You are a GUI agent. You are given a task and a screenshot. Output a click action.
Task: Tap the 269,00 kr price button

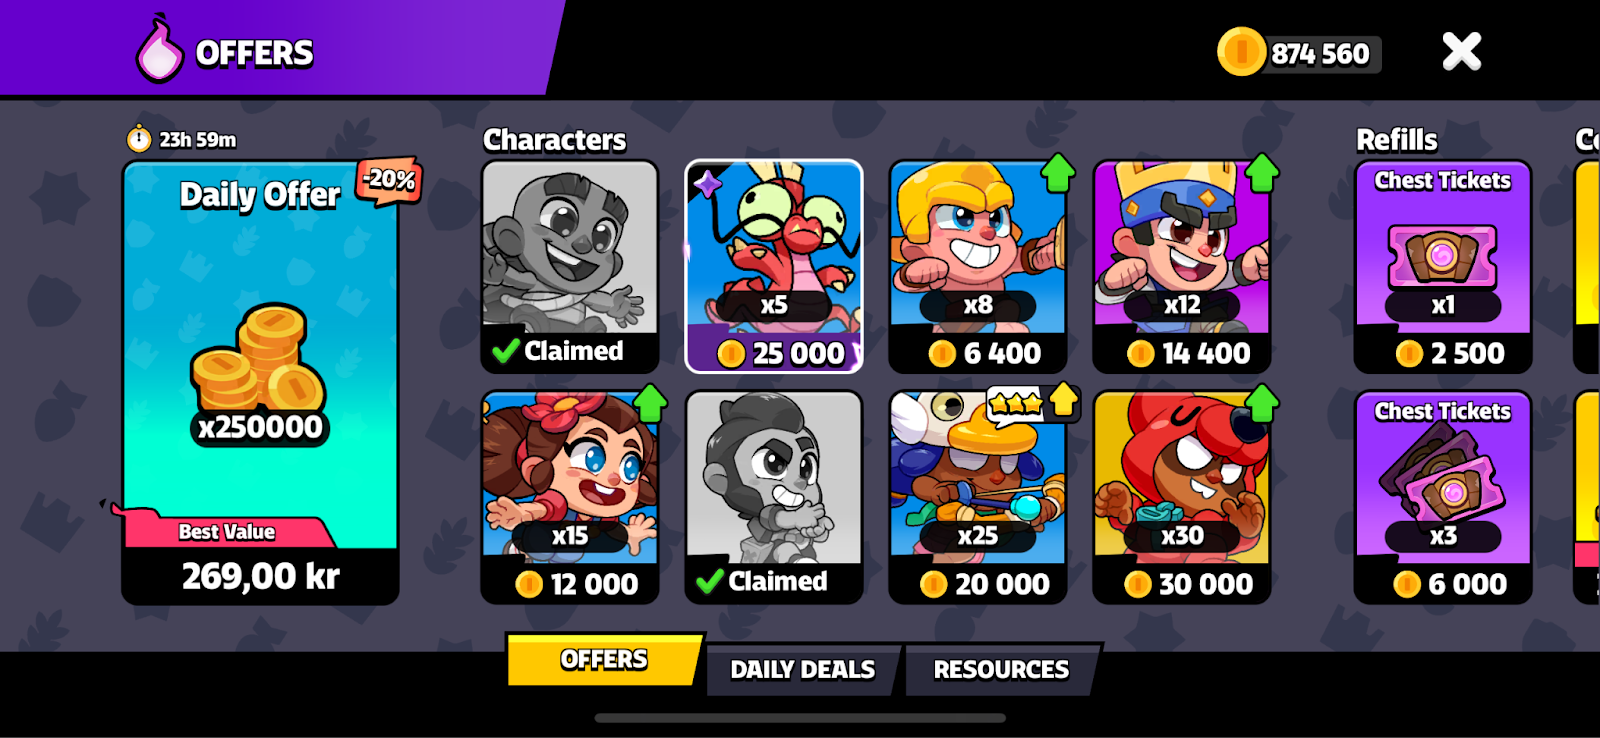tap(260, 577)
